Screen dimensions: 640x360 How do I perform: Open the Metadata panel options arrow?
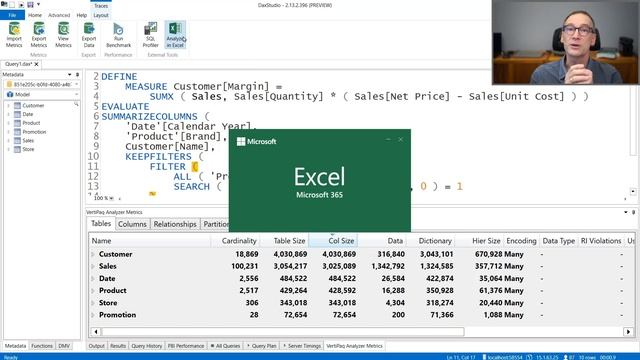pos(70,75)
